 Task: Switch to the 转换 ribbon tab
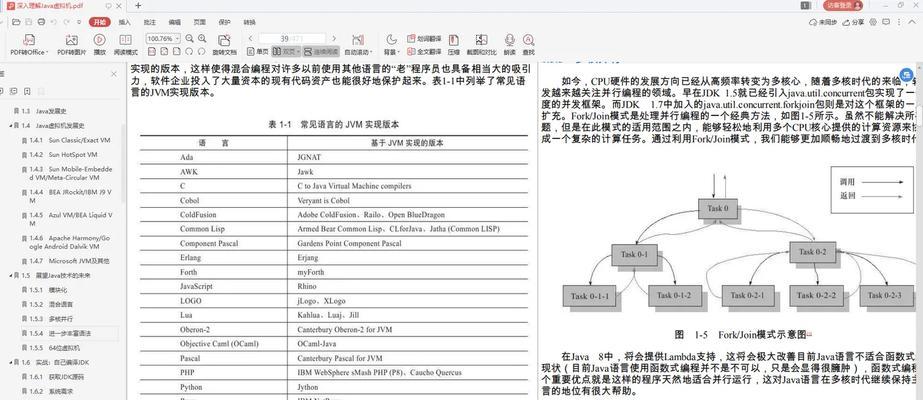tap(249, 22)
